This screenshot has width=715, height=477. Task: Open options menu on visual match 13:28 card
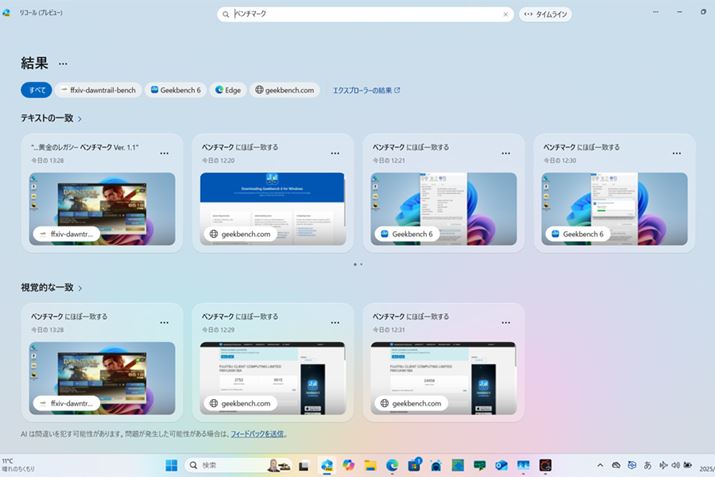[x=164, y=322]
